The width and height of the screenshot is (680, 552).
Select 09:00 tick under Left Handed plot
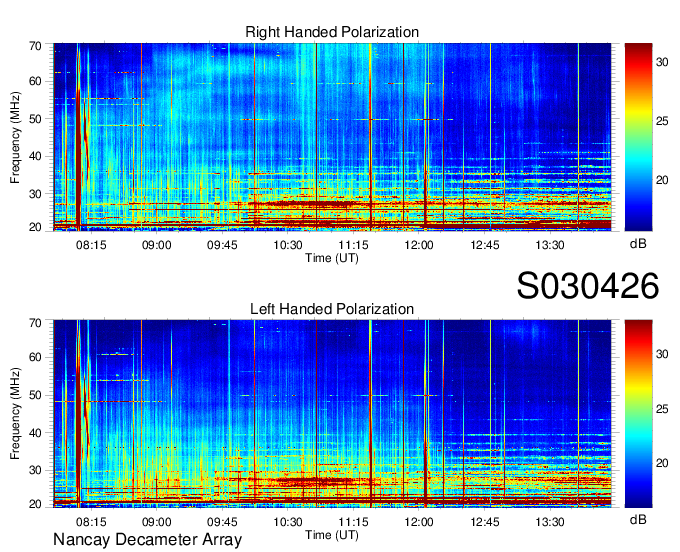click(157, 522)
